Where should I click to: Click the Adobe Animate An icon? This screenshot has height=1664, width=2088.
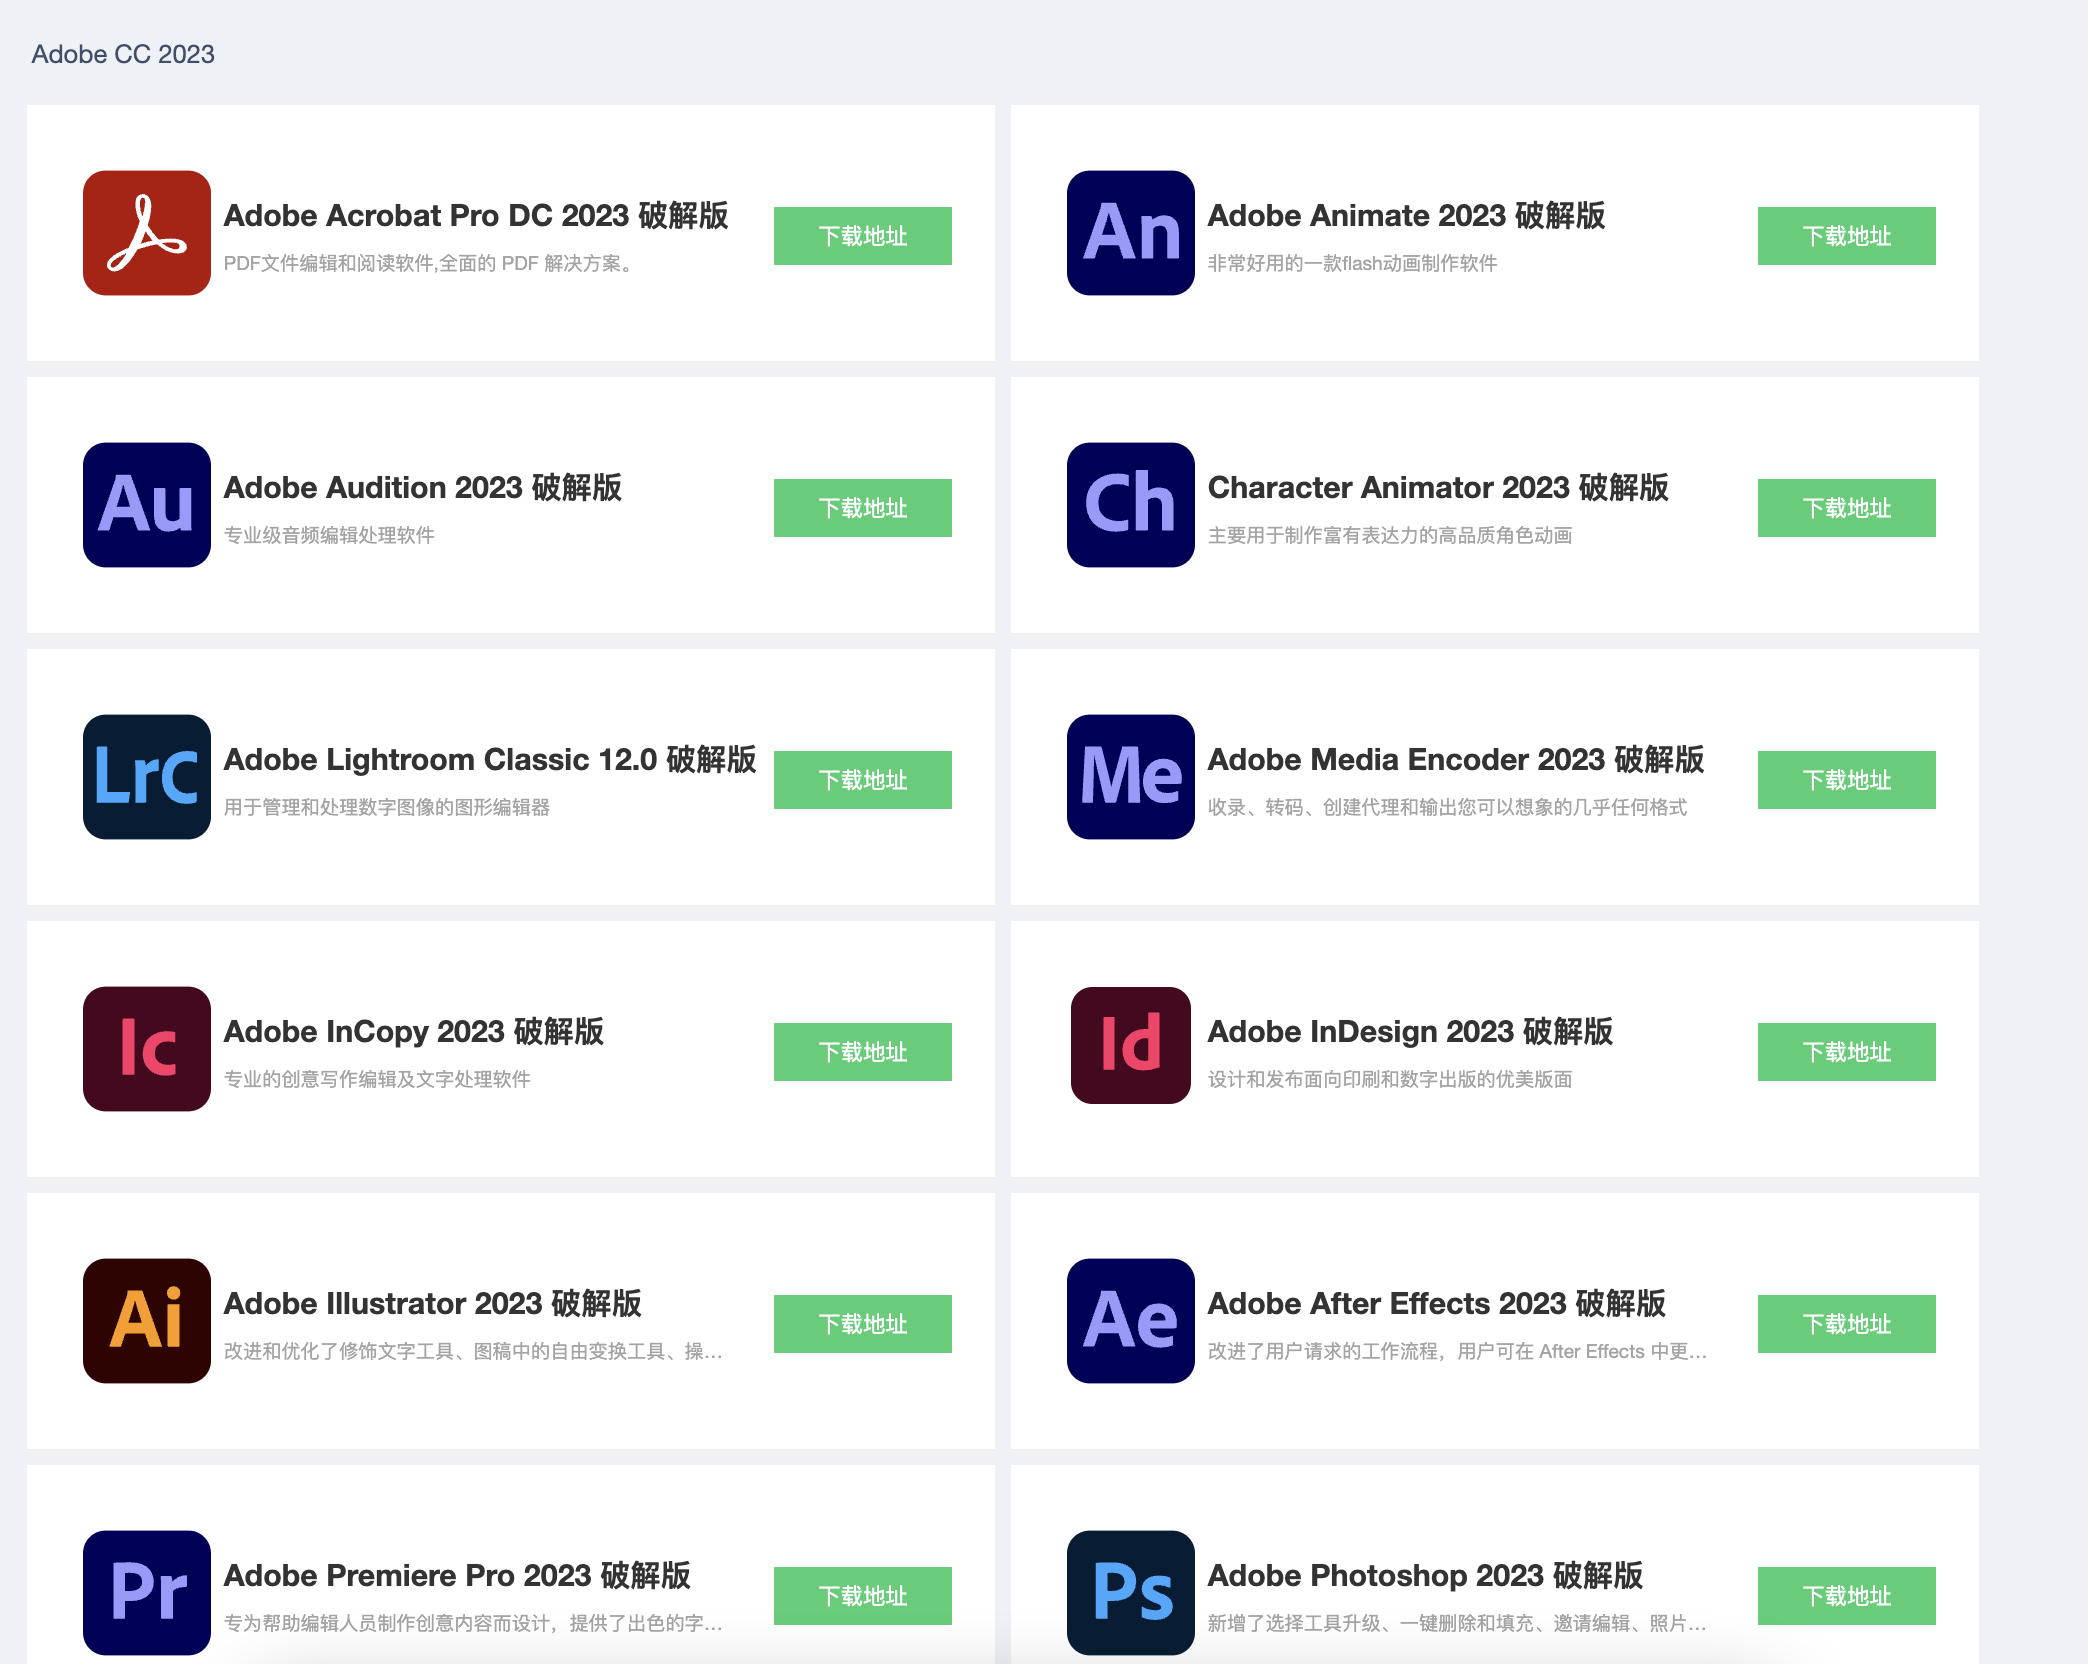point(1131,233)
